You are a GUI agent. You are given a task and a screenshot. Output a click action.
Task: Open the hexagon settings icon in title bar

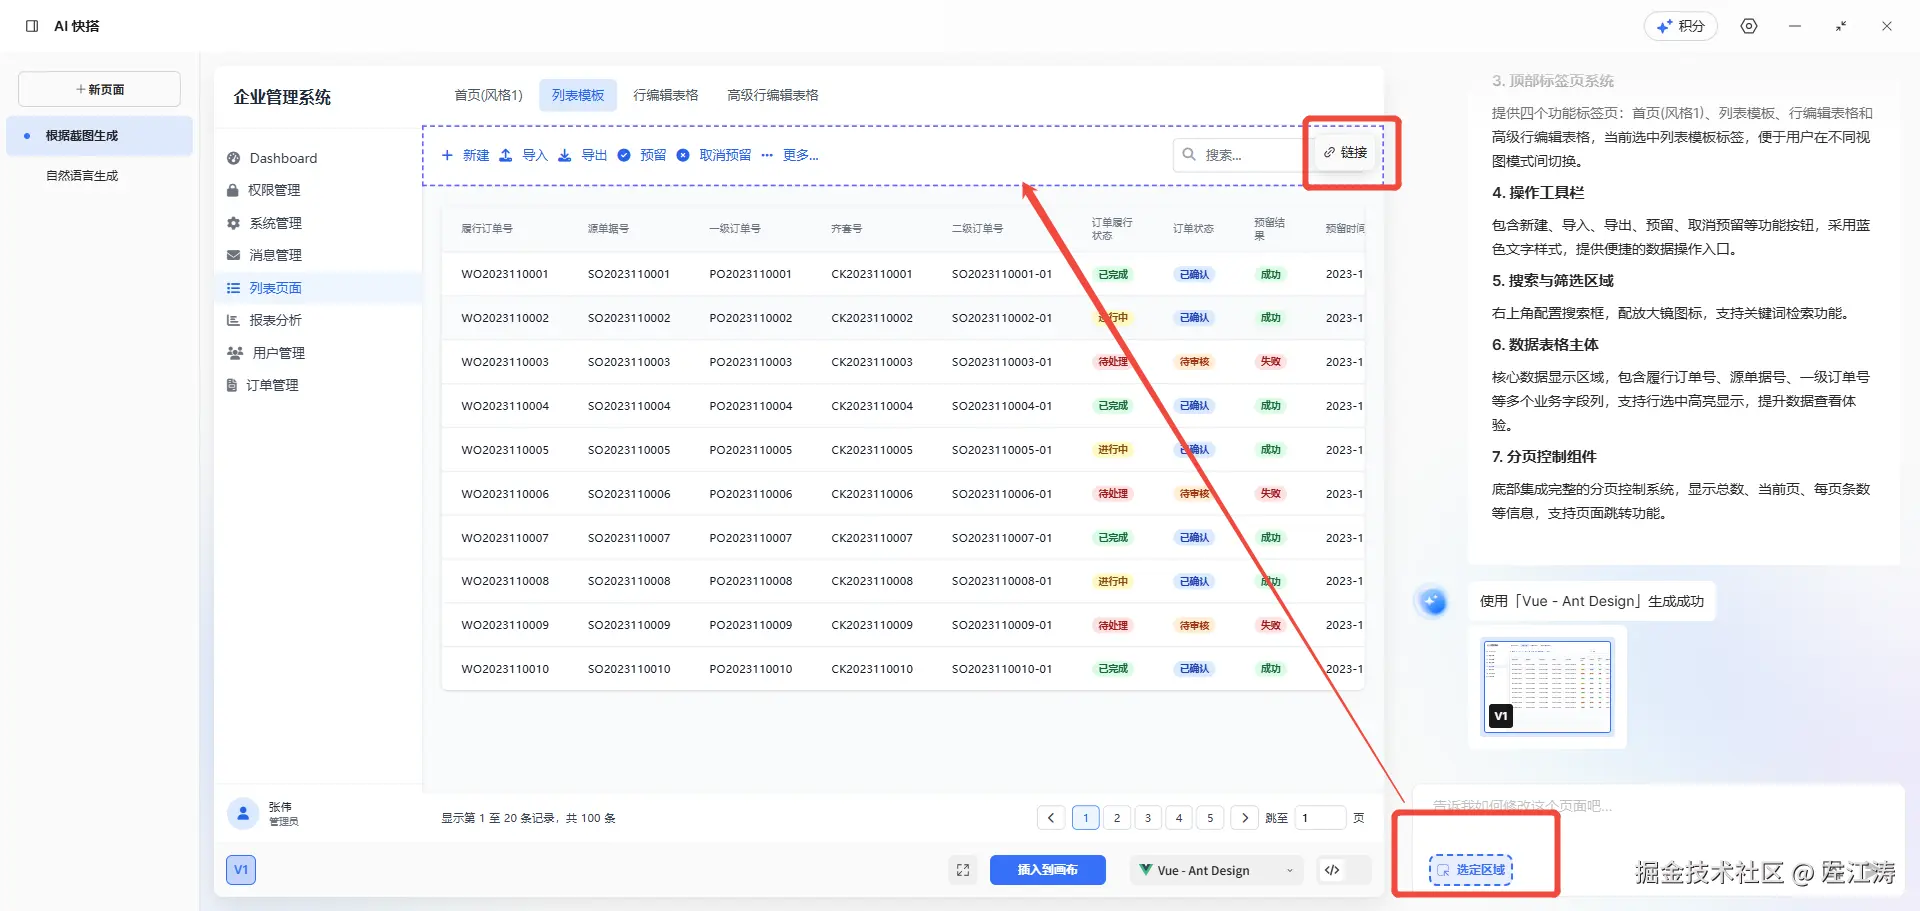coord(1749,26)
